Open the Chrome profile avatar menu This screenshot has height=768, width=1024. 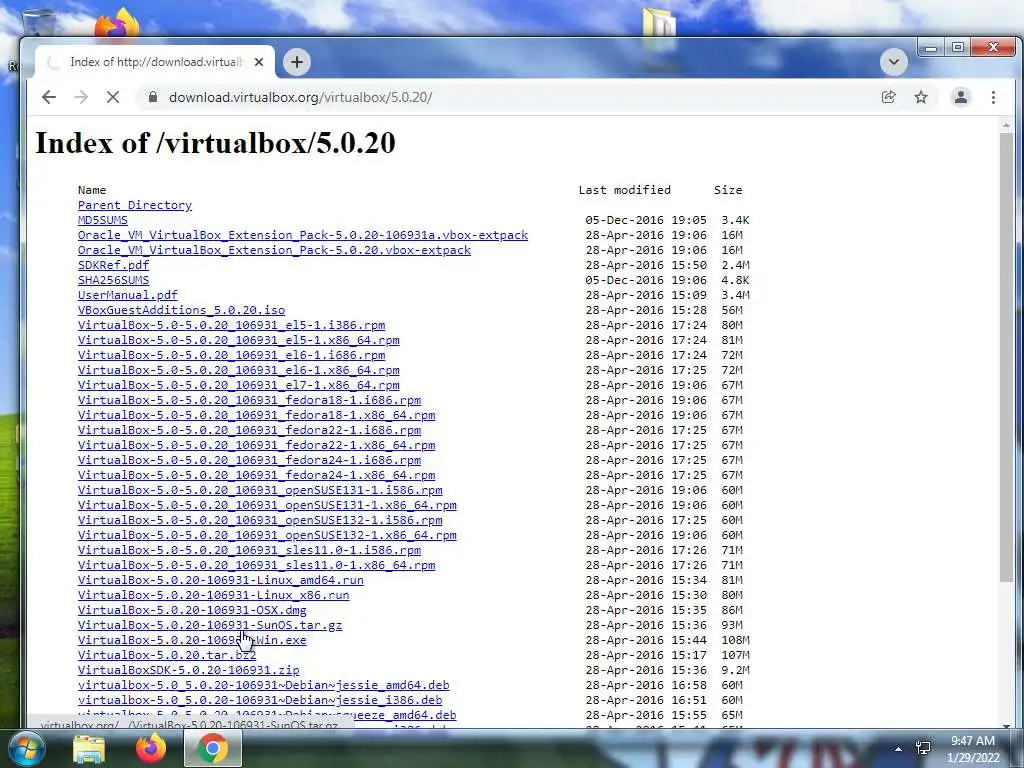point(961,97)
